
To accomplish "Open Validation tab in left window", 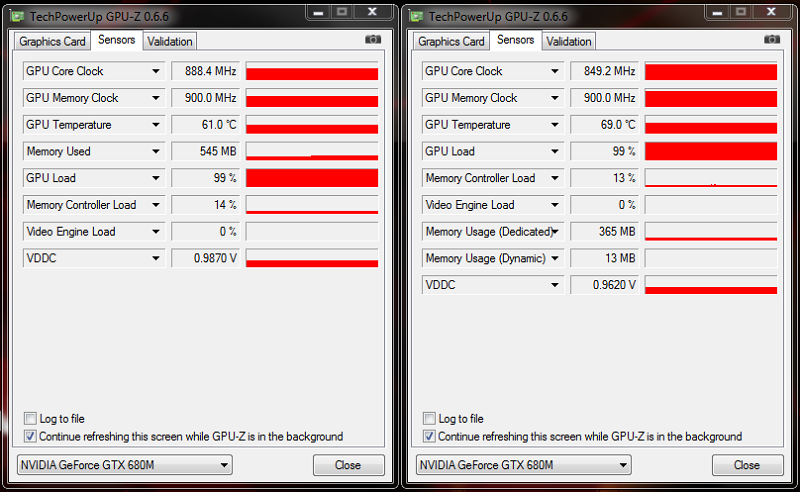I will coord(169,41).
